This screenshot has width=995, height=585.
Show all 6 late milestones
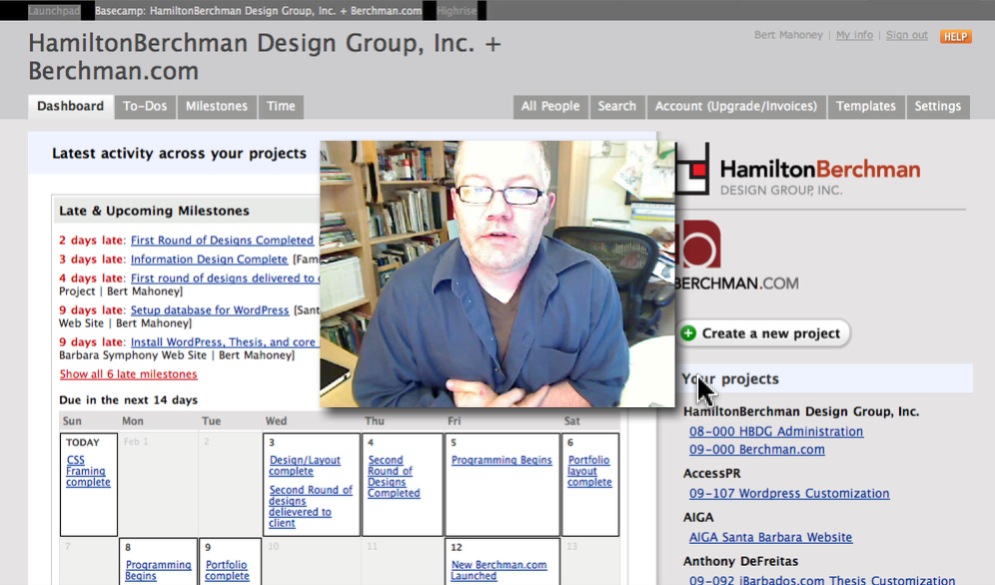point(128,374)
